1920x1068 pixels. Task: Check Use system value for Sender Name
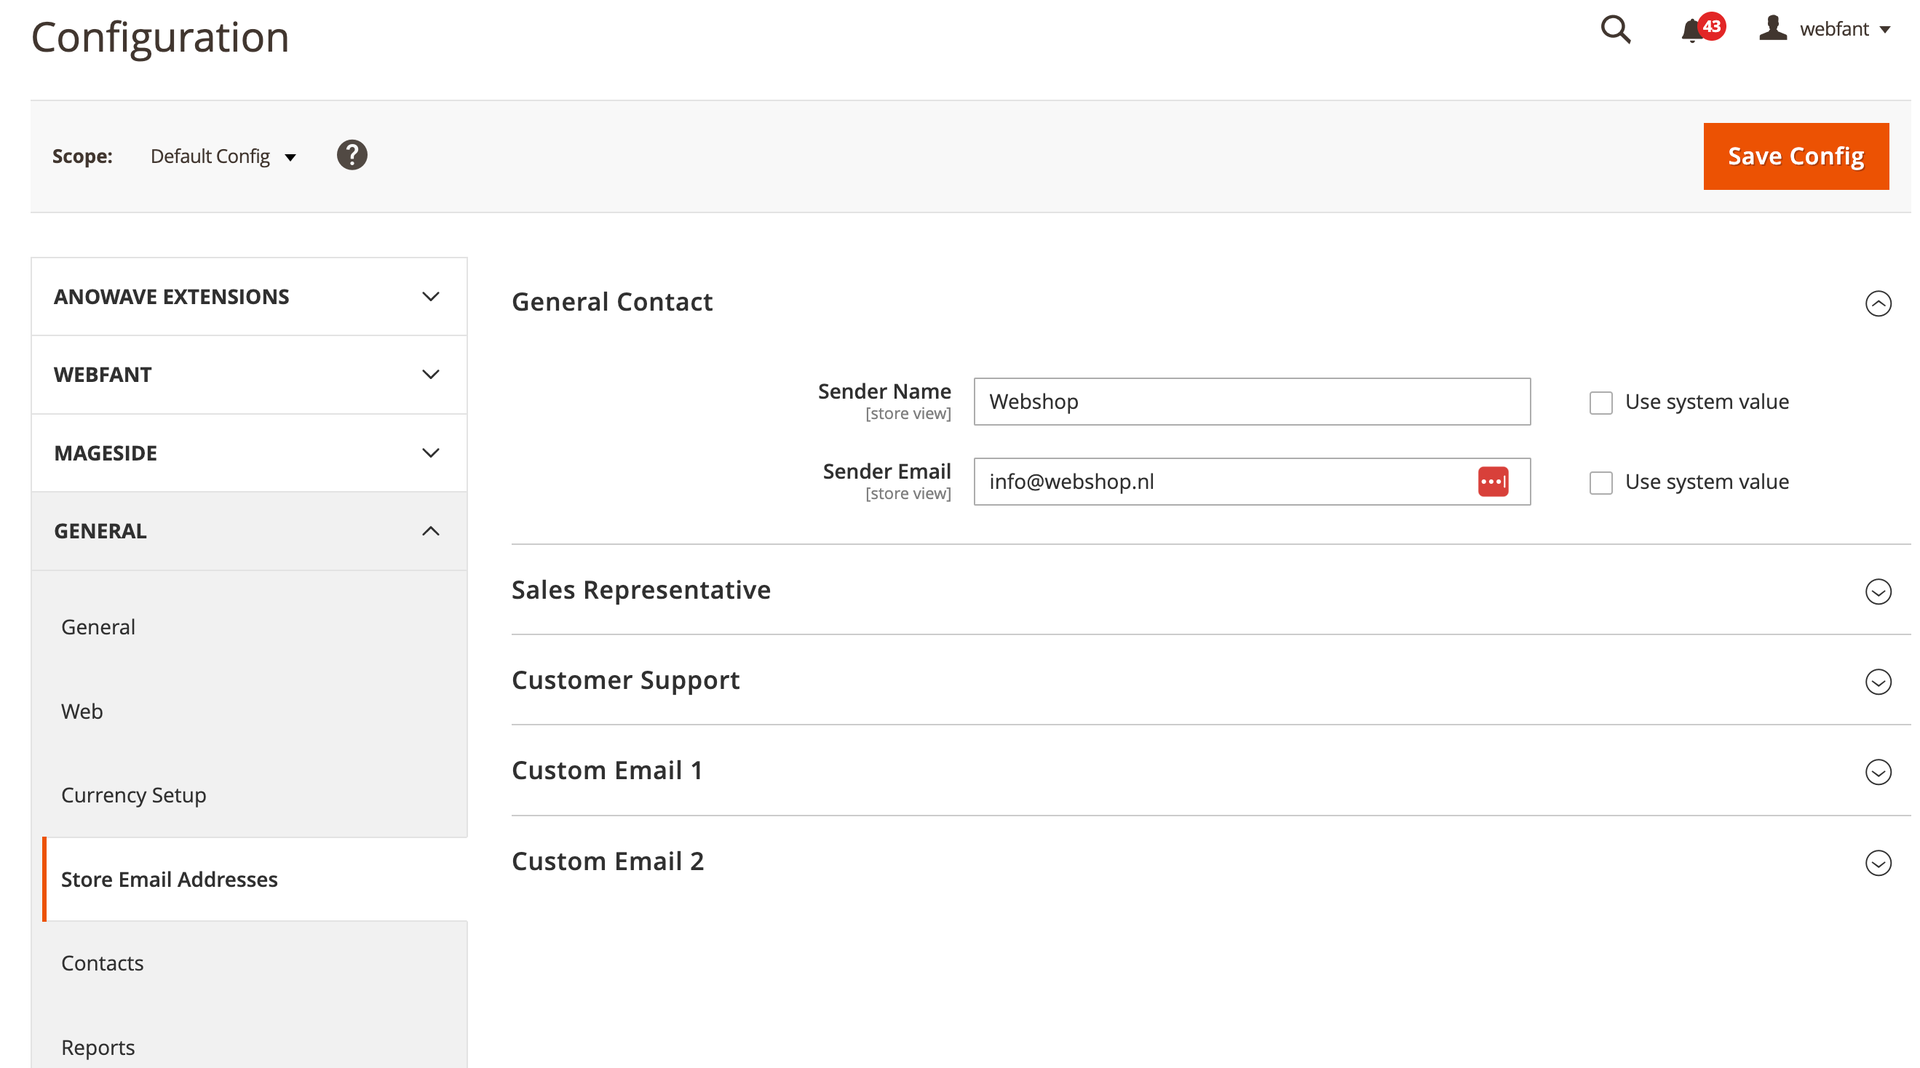coord(1601,403)
